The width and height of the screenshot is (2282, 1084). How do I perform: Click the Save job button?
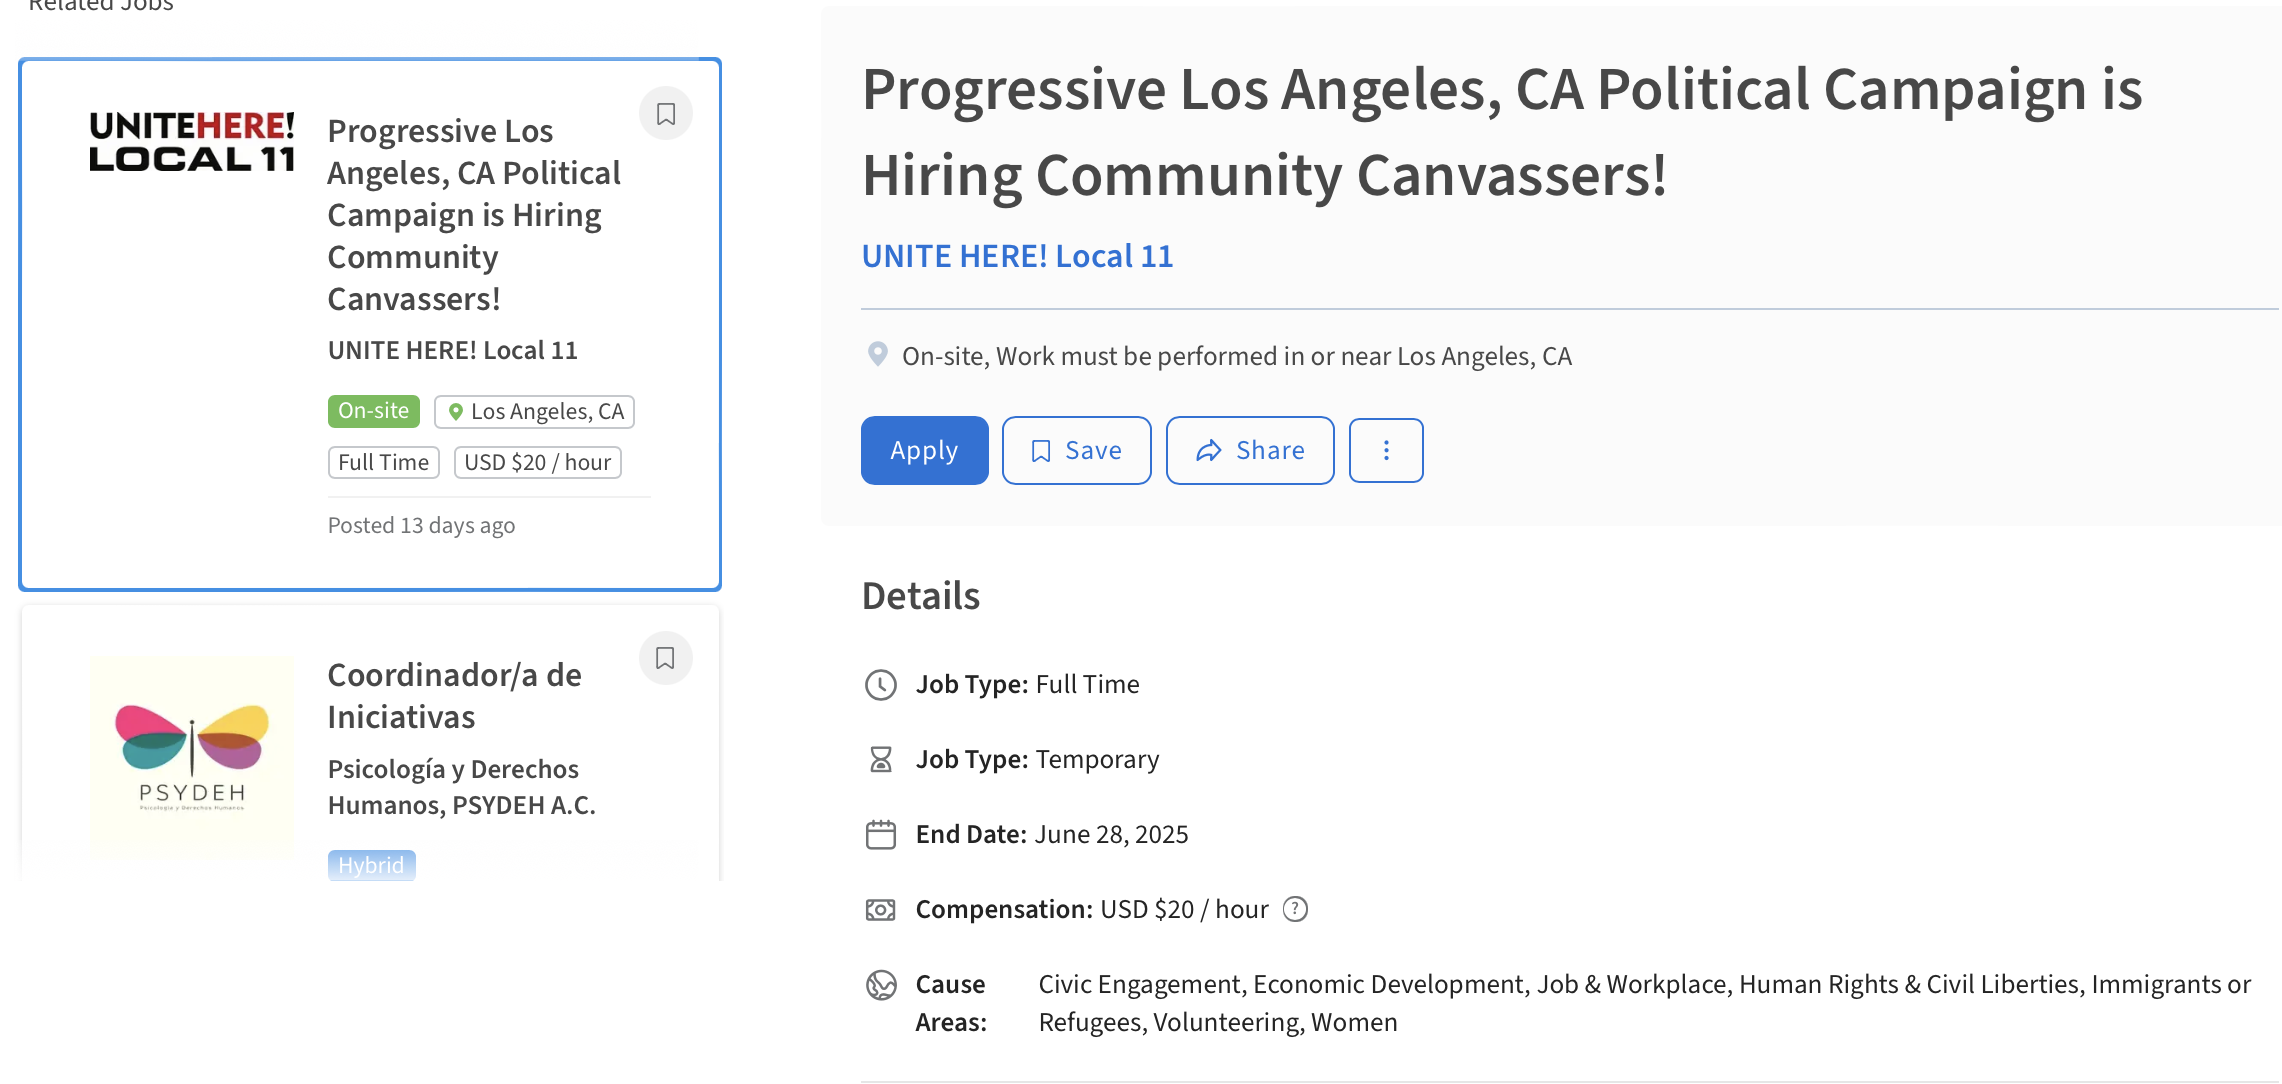tap(1076, 451)
